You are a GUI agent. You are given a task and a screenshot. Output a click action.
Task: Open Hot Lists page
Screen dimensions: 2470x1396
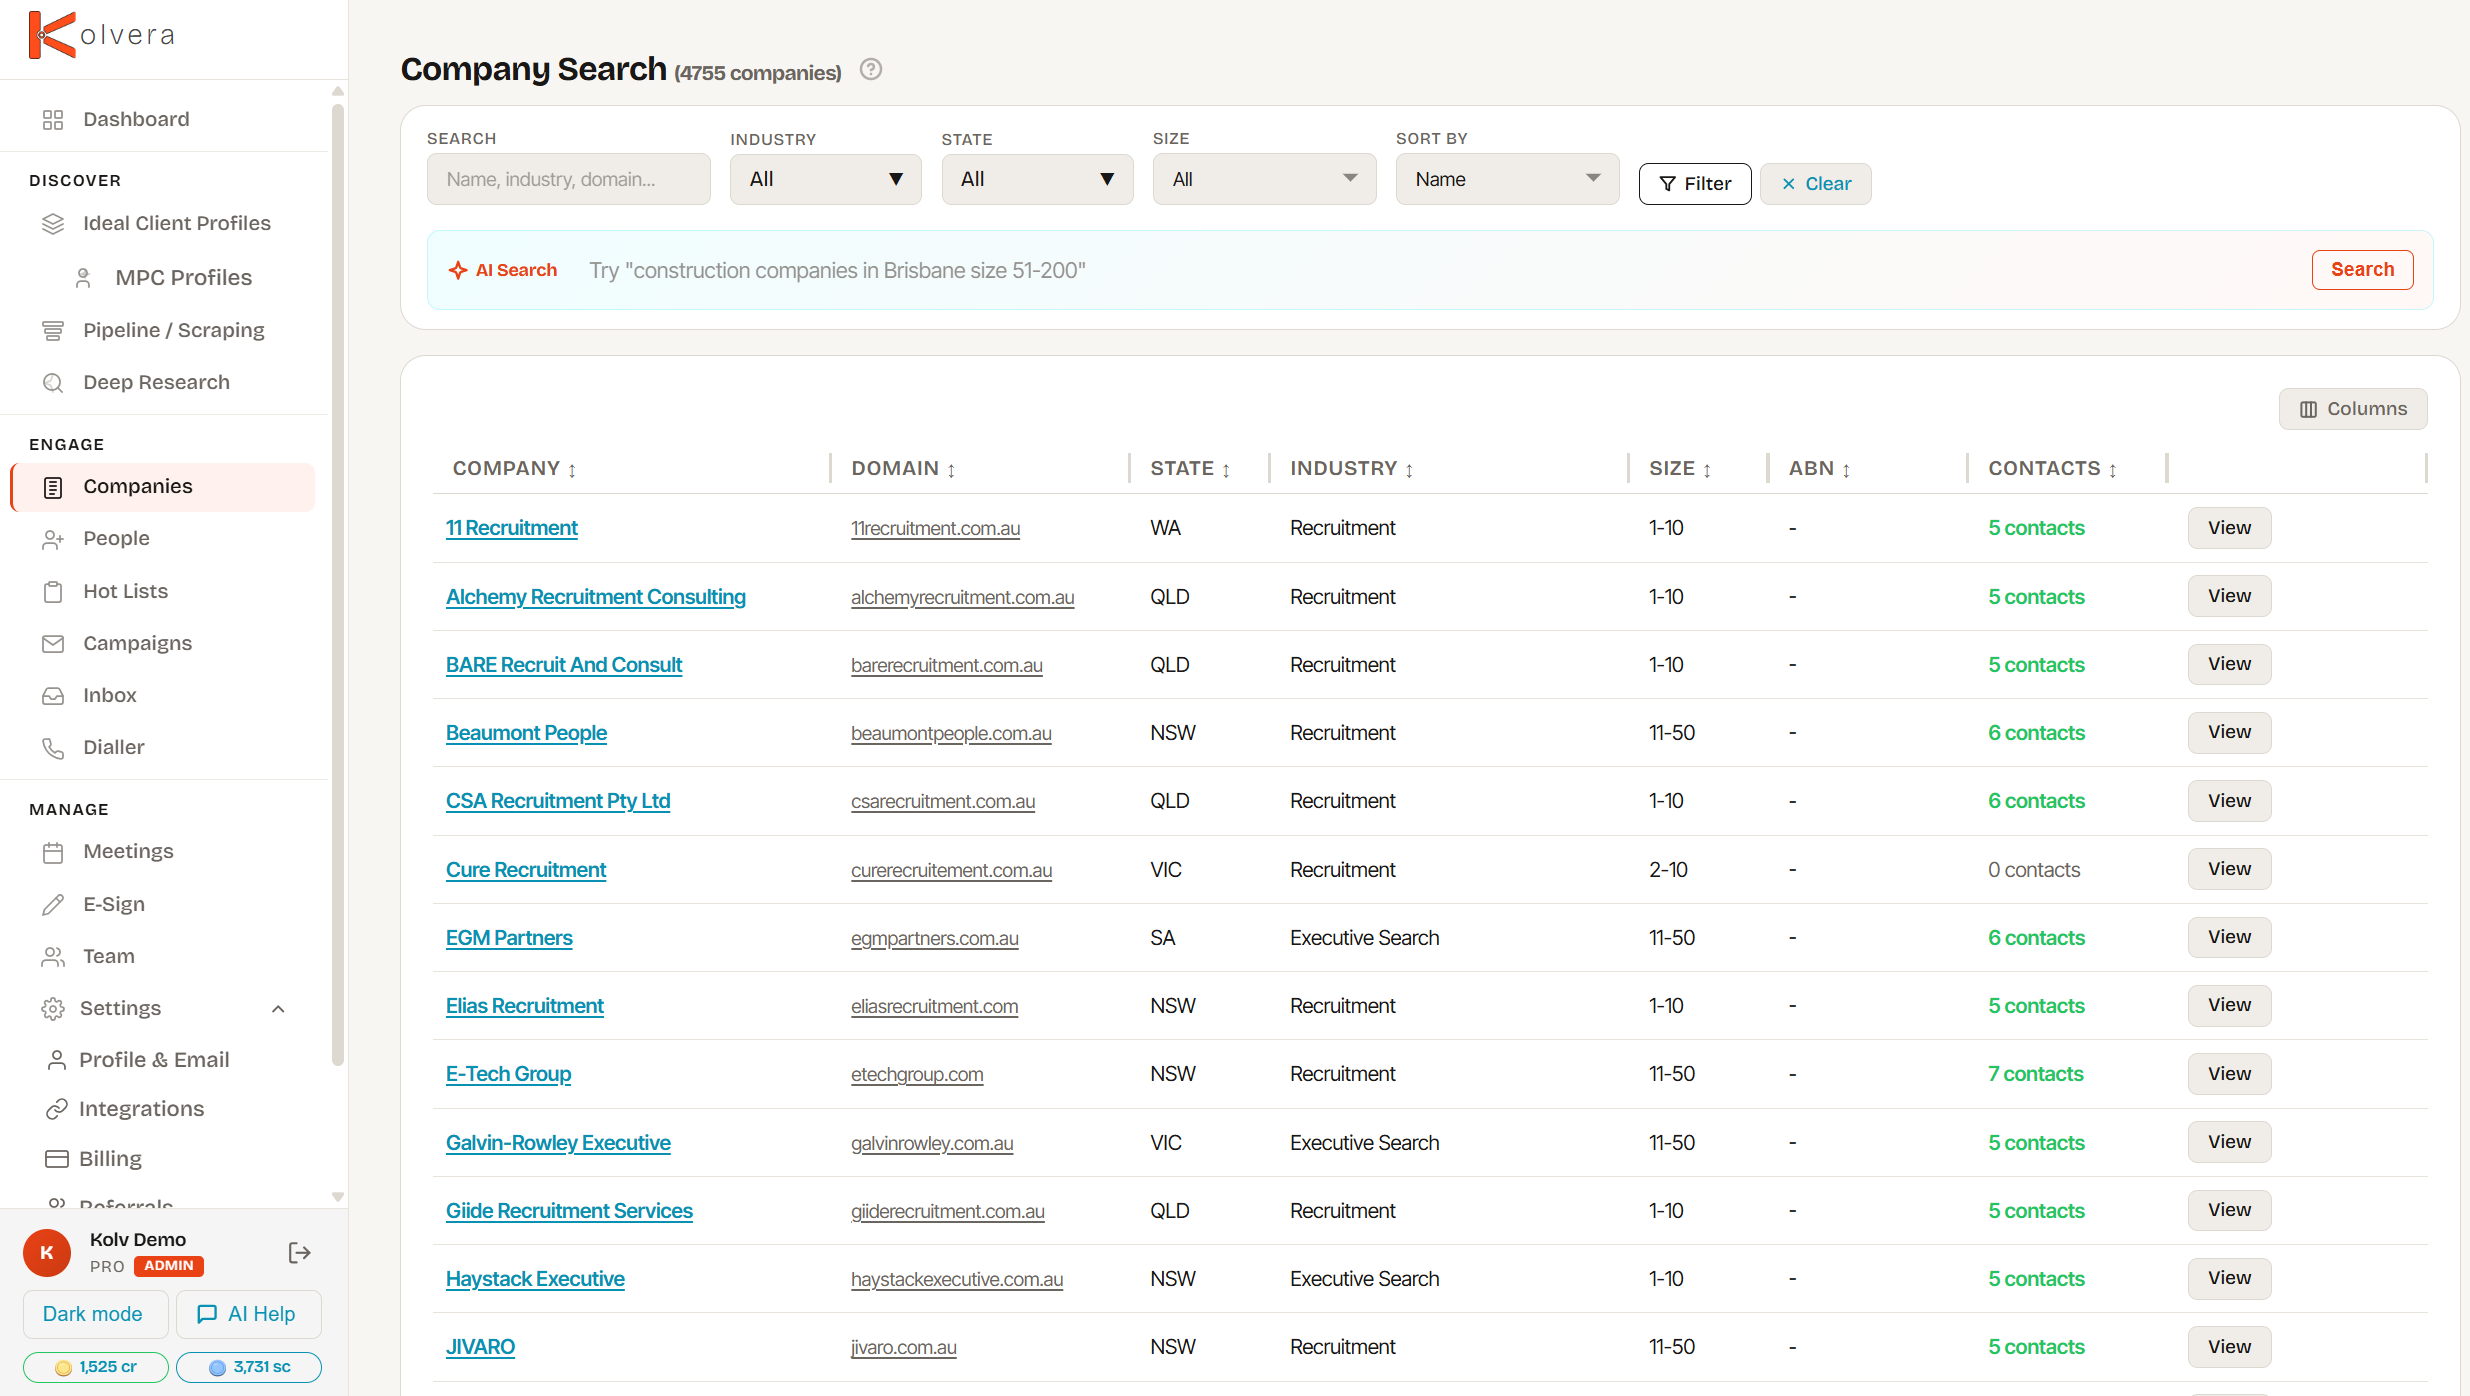tap(125, 592)
